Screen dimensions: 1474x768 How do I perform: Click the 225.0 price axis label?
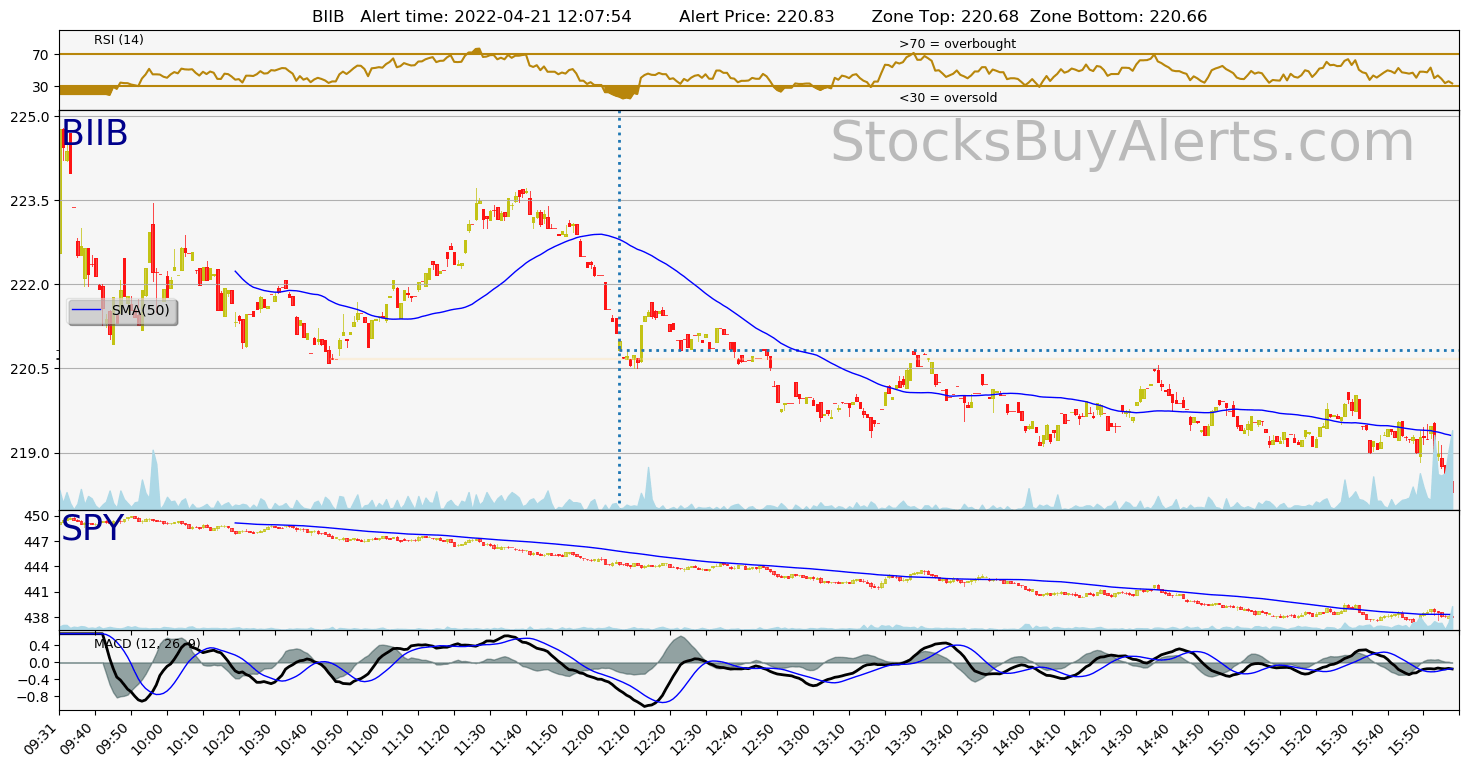click(29, 117)
